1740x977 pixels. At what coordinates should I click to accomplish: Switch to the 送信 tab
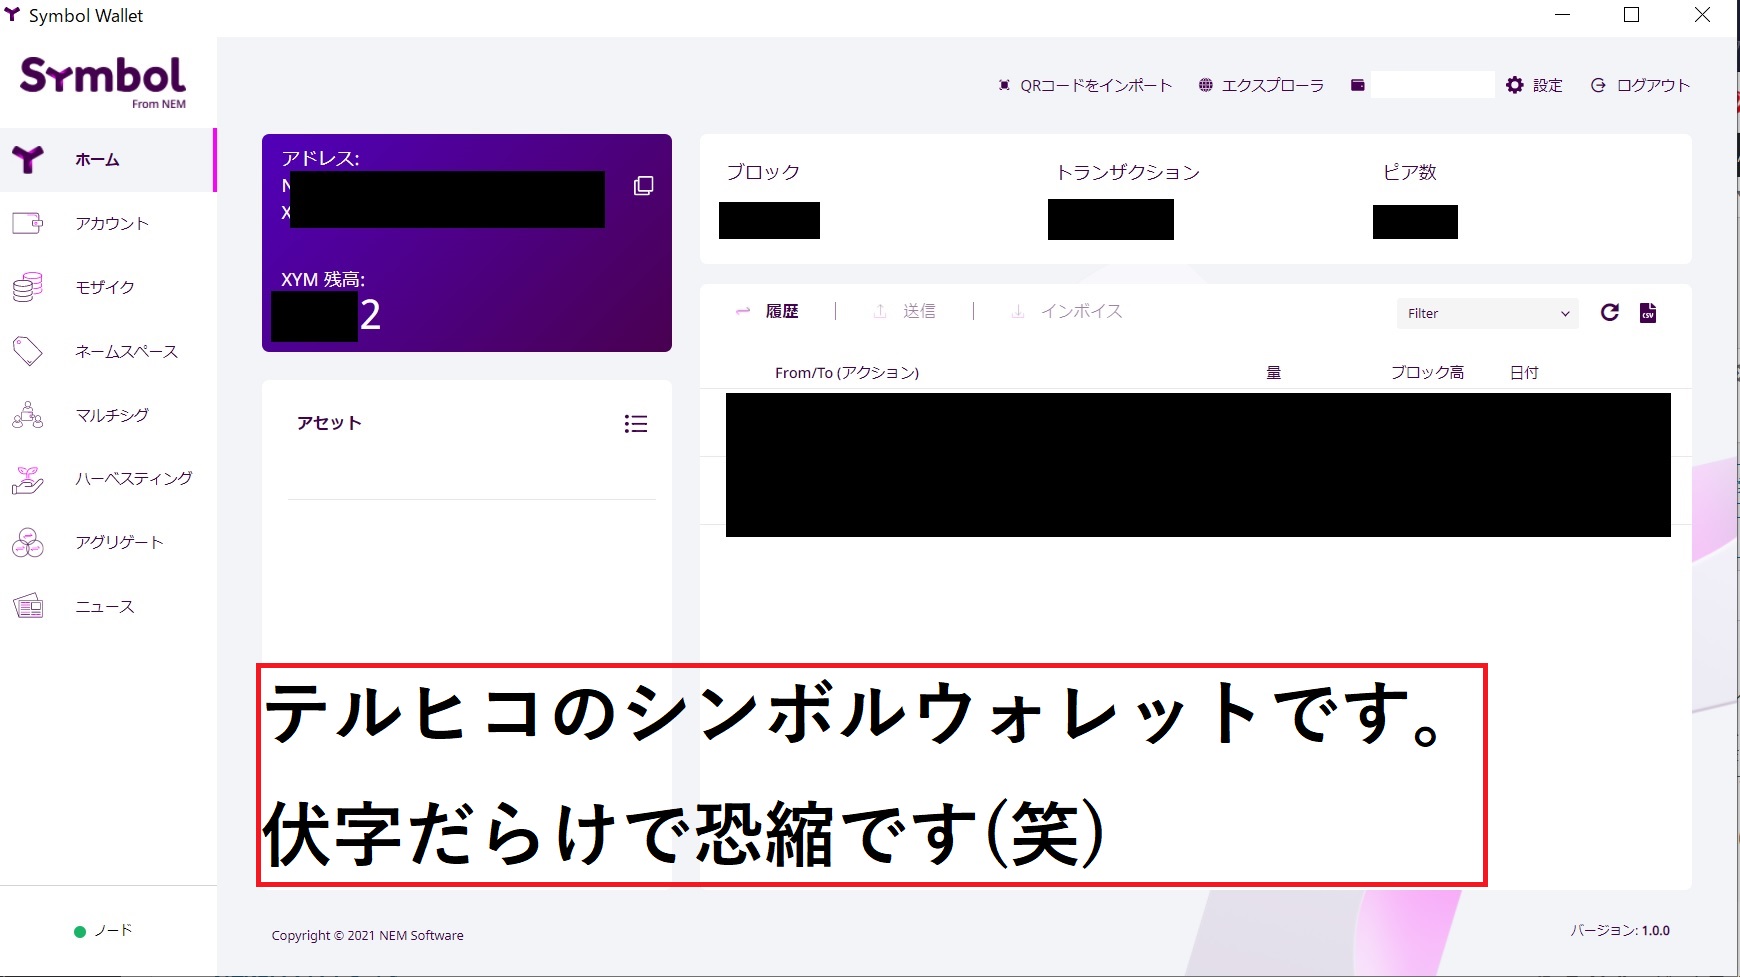point(919,312)
